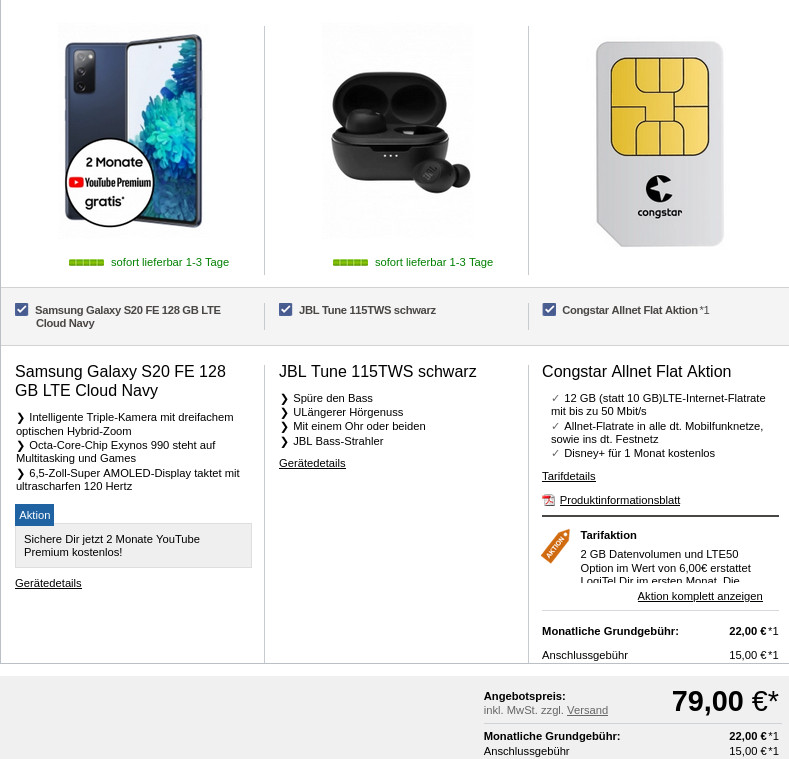
Task: Click the gold SIM chip graphic
Action: coord(659,106)
